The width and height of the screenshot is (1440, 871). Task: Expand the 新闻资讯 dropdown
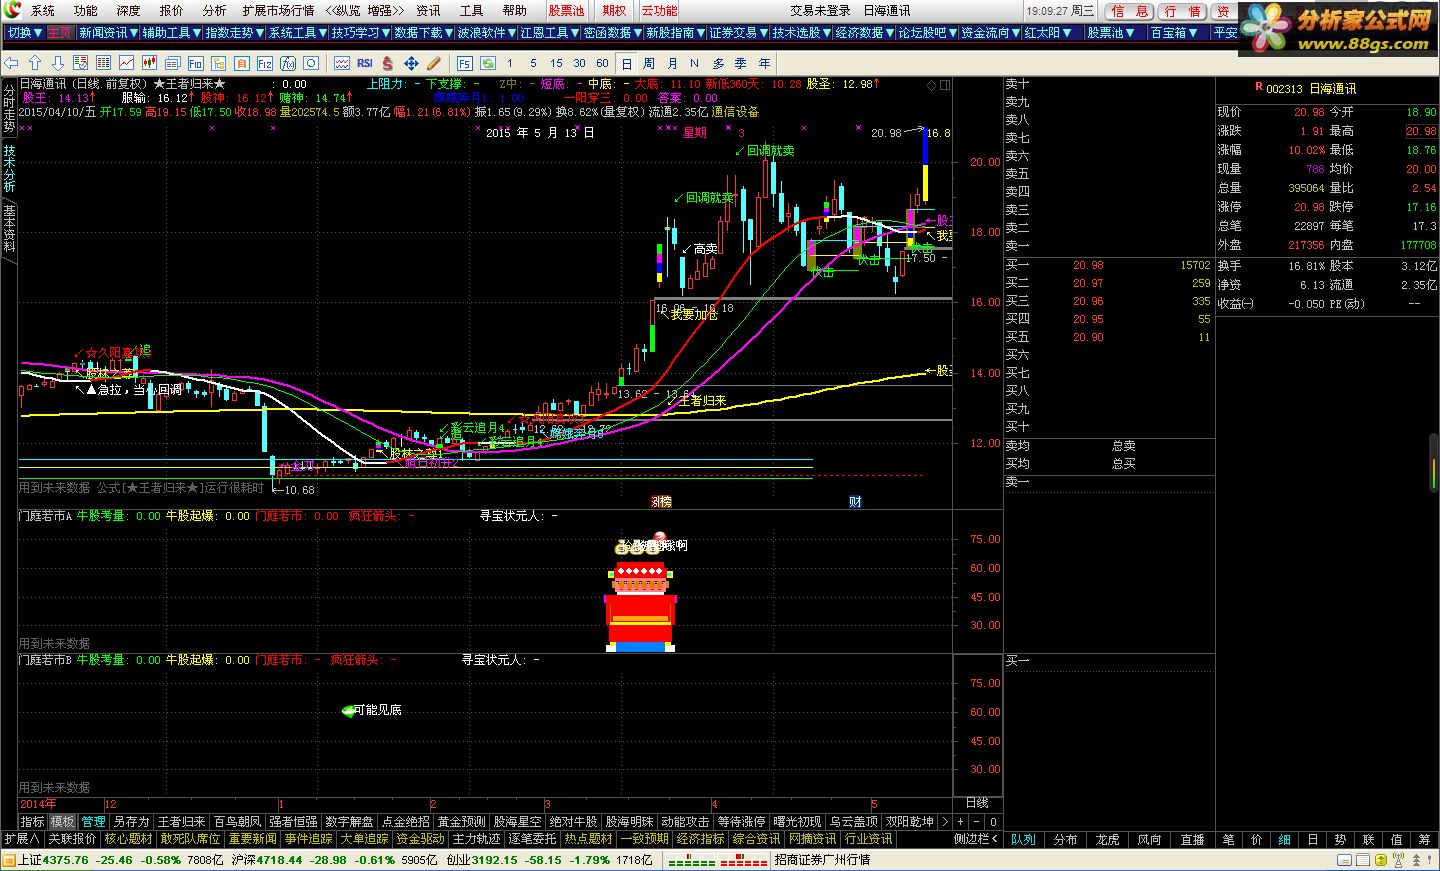pos(107,33)
